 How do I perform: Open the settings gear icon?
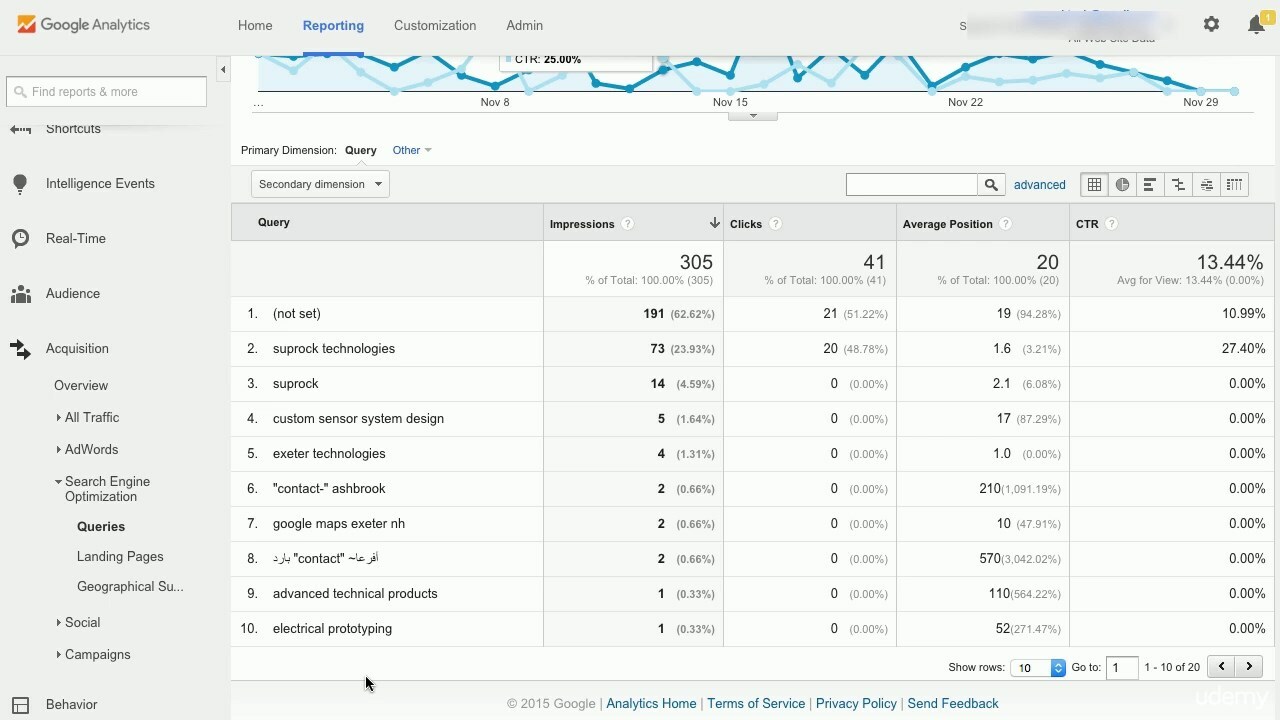click(x=1211, y=24)
